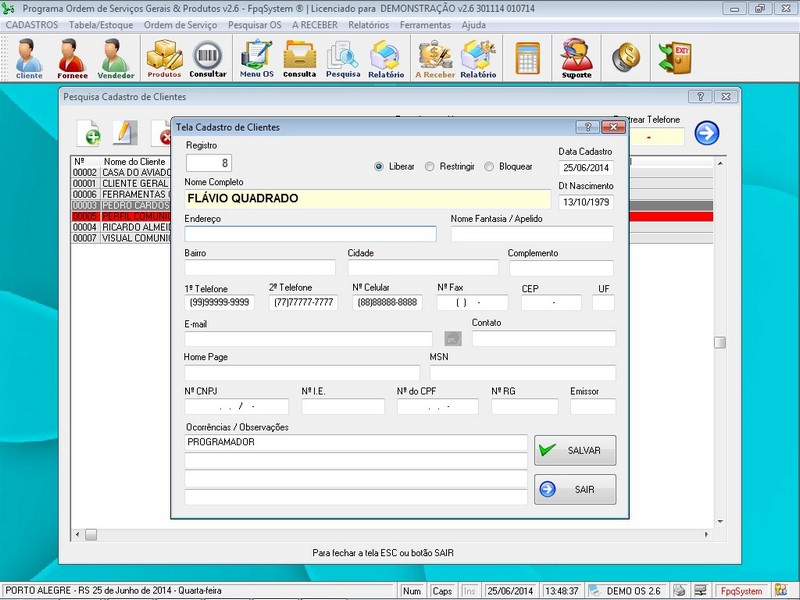The image size is (800, 600).
Task: Click the E-mail input field
Action: 308,339
